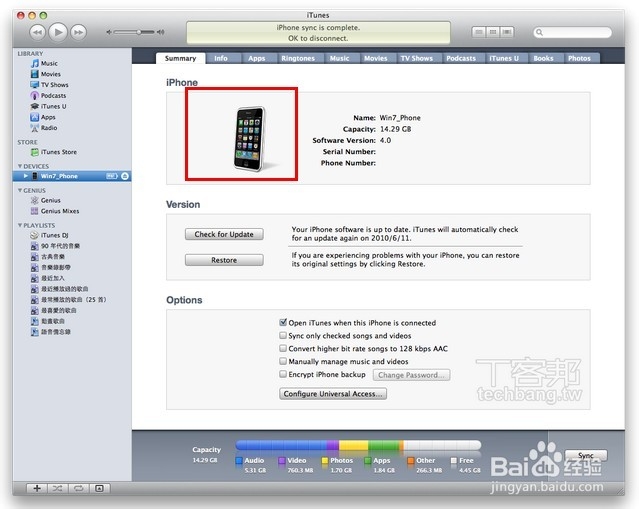Click the Play button
Image resolution: width=639 pixels, height=509 pixels.
click(x=58, y=32)
